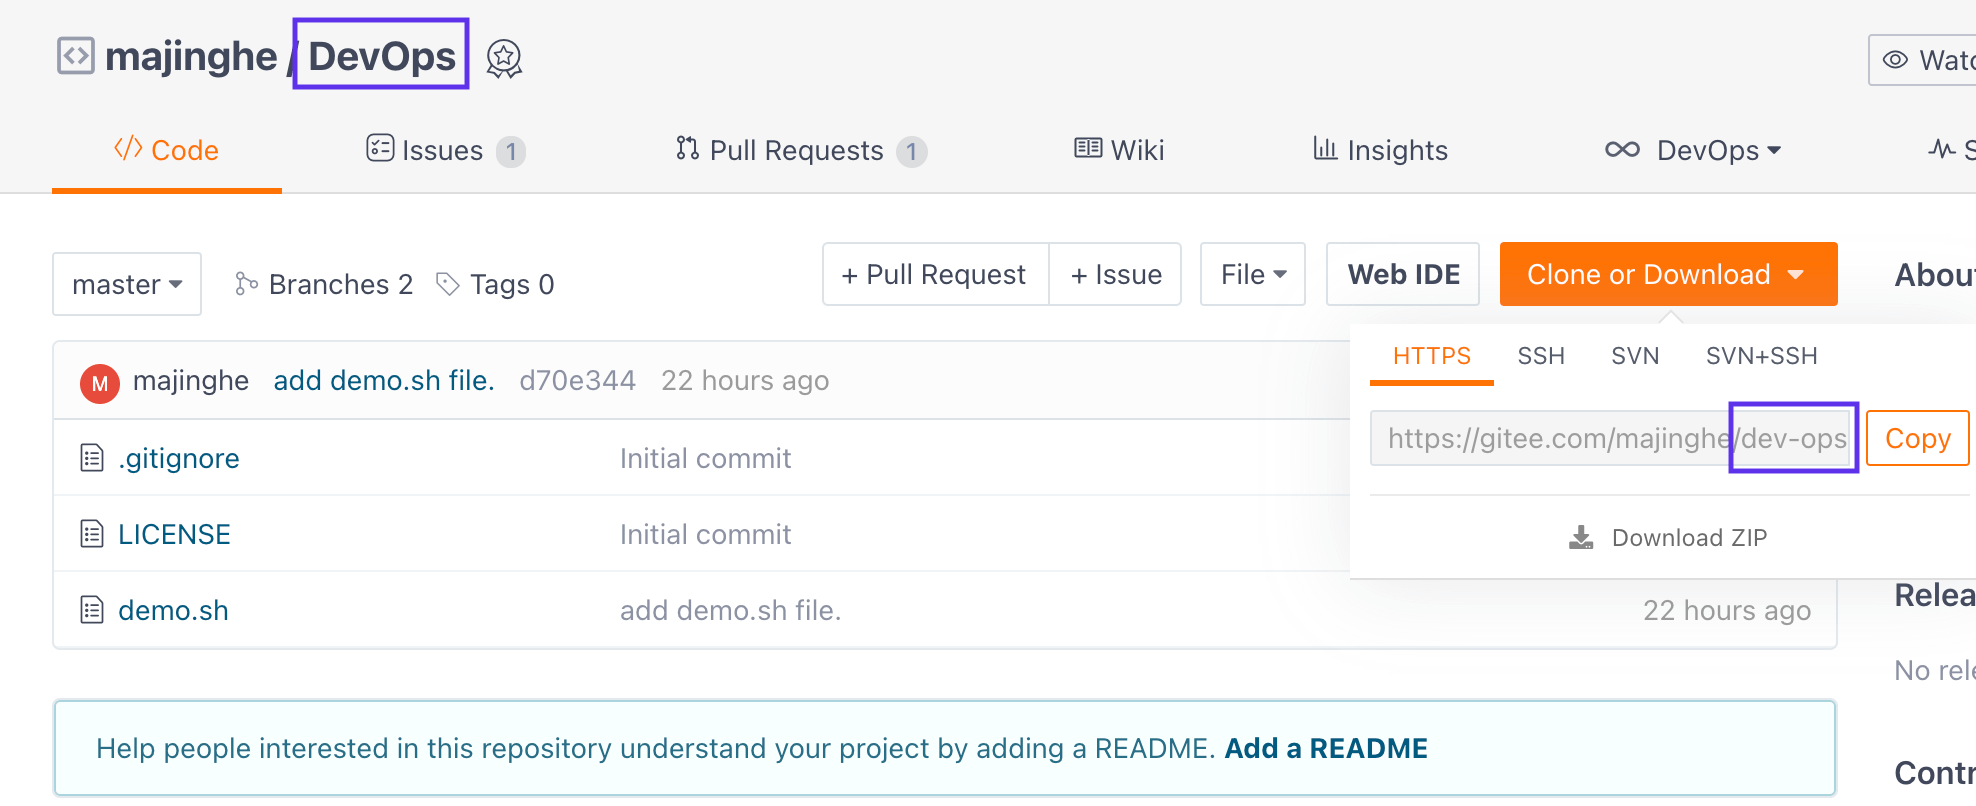Viewport: 1976px width, 806px height.
Task: Click the file icon next to LICENSE
Action: tap(92, 535)
